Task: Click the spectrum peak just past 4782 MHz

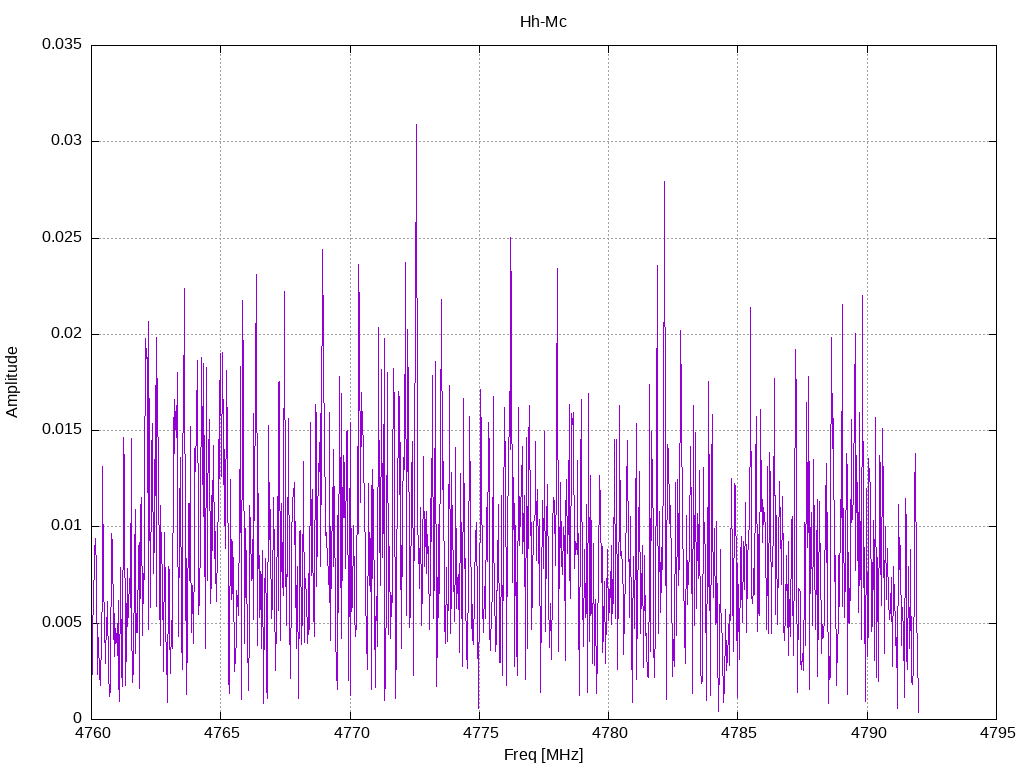Action: 664,183
